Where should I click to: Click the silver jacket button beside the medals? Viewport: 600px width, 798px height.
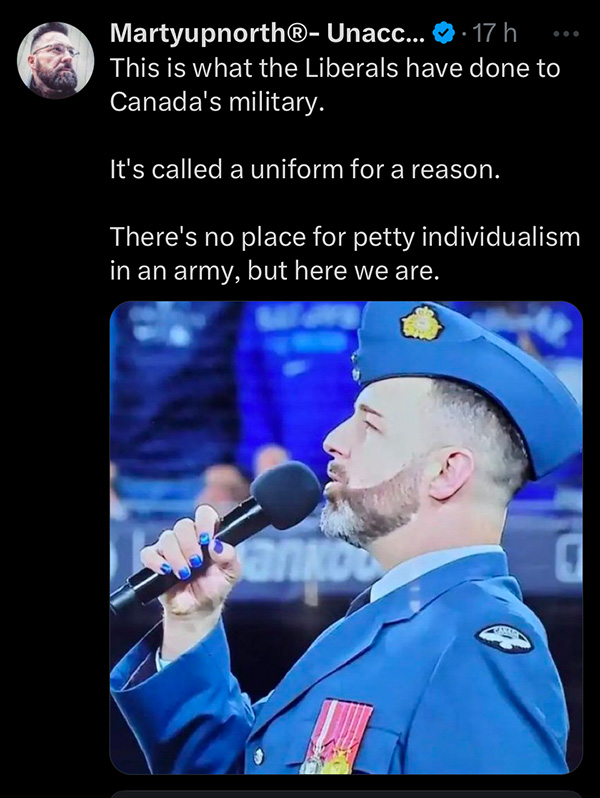tap(259, 755)
